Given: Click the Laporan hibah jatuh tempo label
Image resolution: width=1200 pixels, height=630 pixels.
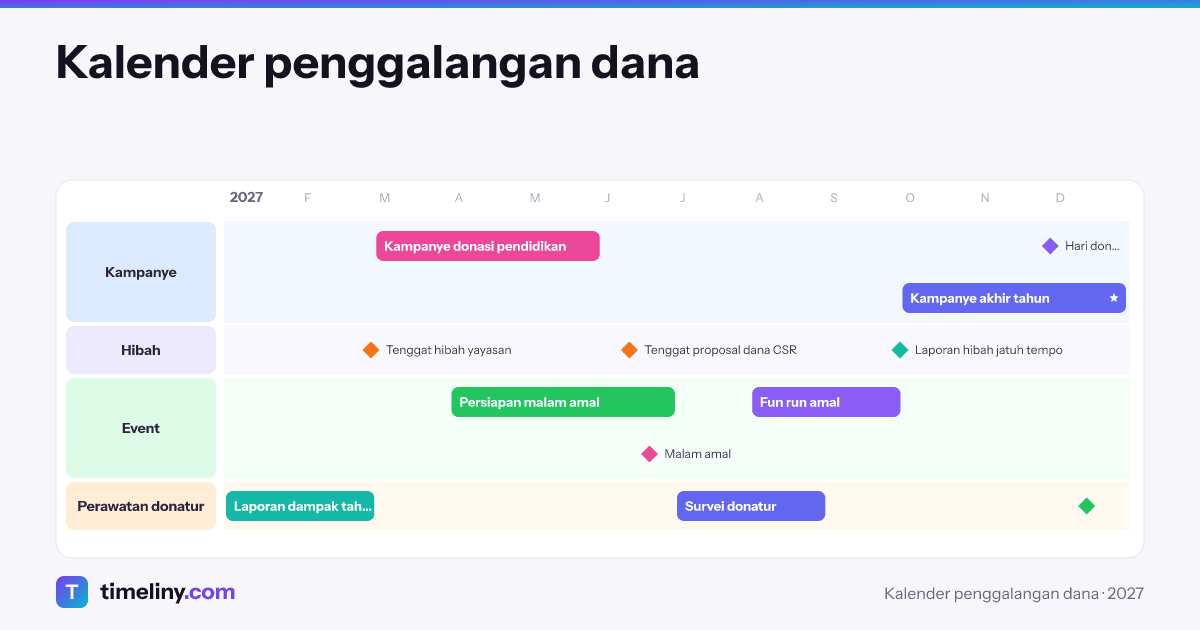Looking at the screenshot, I should (988, 350).
